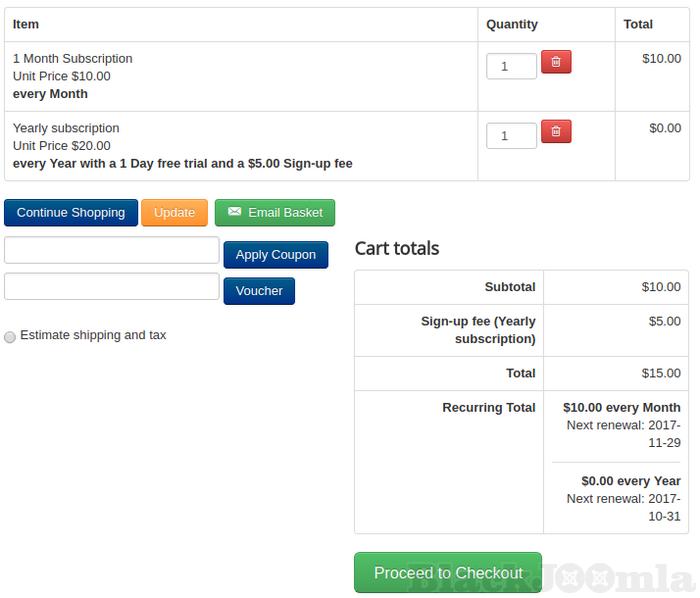Click the Quantity column header
Image resolution: width=700 pixels, height=598 pixels.
512,24
